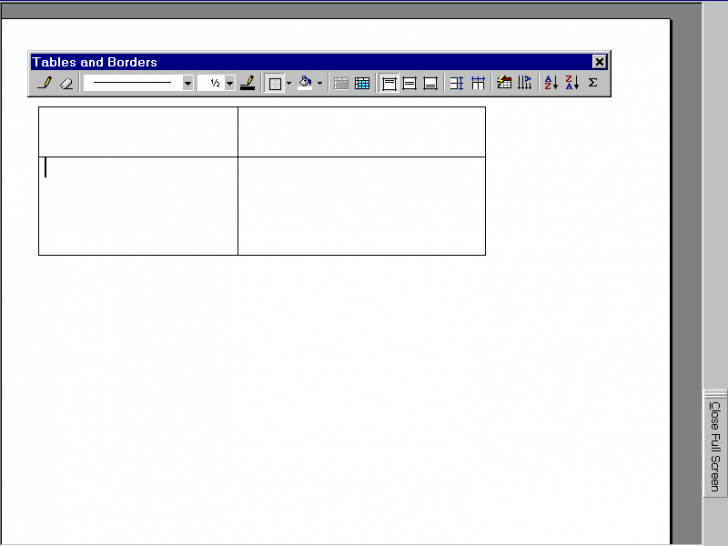Click the top-left table cell
Viewport: 728px width, 546px height.
pyautogui.click(x=138, y=132)
